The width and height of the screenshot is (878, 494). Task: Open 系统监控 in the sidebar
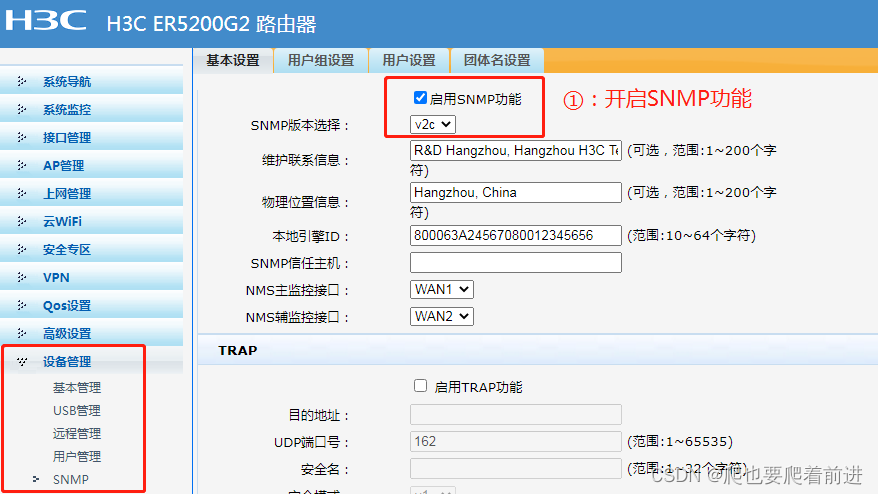pos(67,110)
